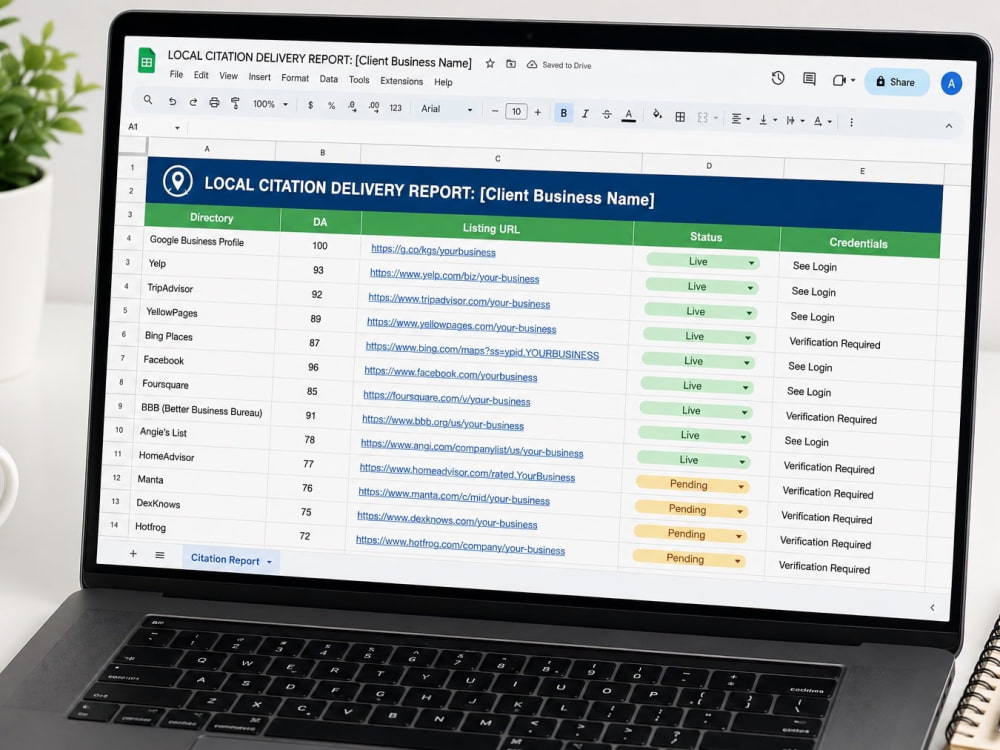Increase font size plus button
The height and width of the screenshot is (750, 1000).
(538, 112)
